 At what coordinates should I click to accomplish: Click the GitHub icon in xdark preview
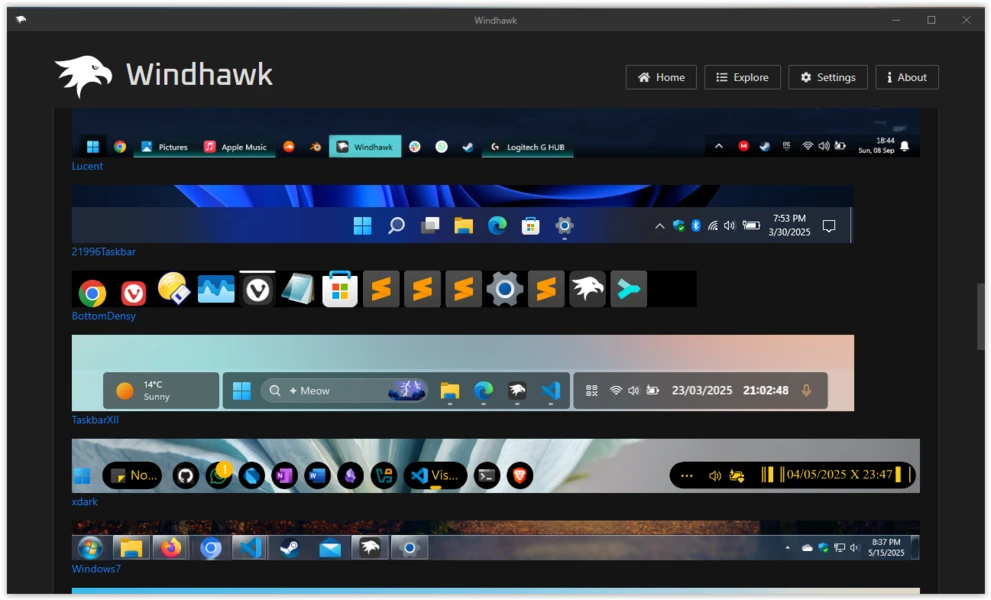tap(185, 475)
